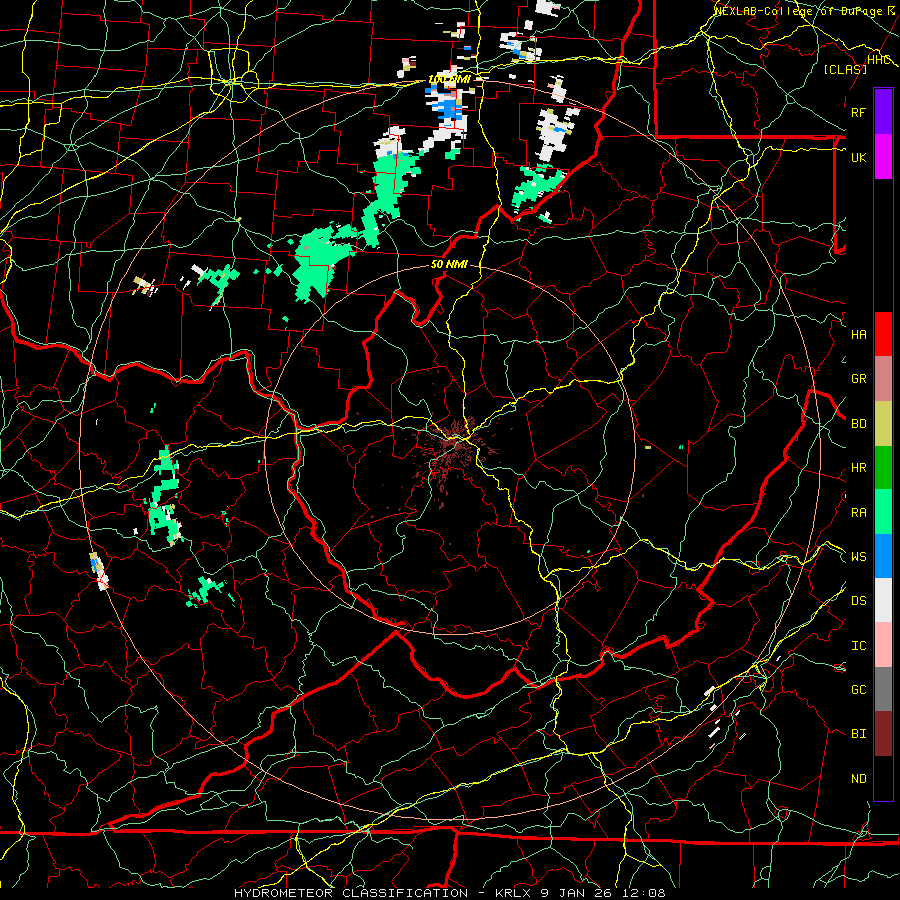Click the HR legend label

click(859, 468)
